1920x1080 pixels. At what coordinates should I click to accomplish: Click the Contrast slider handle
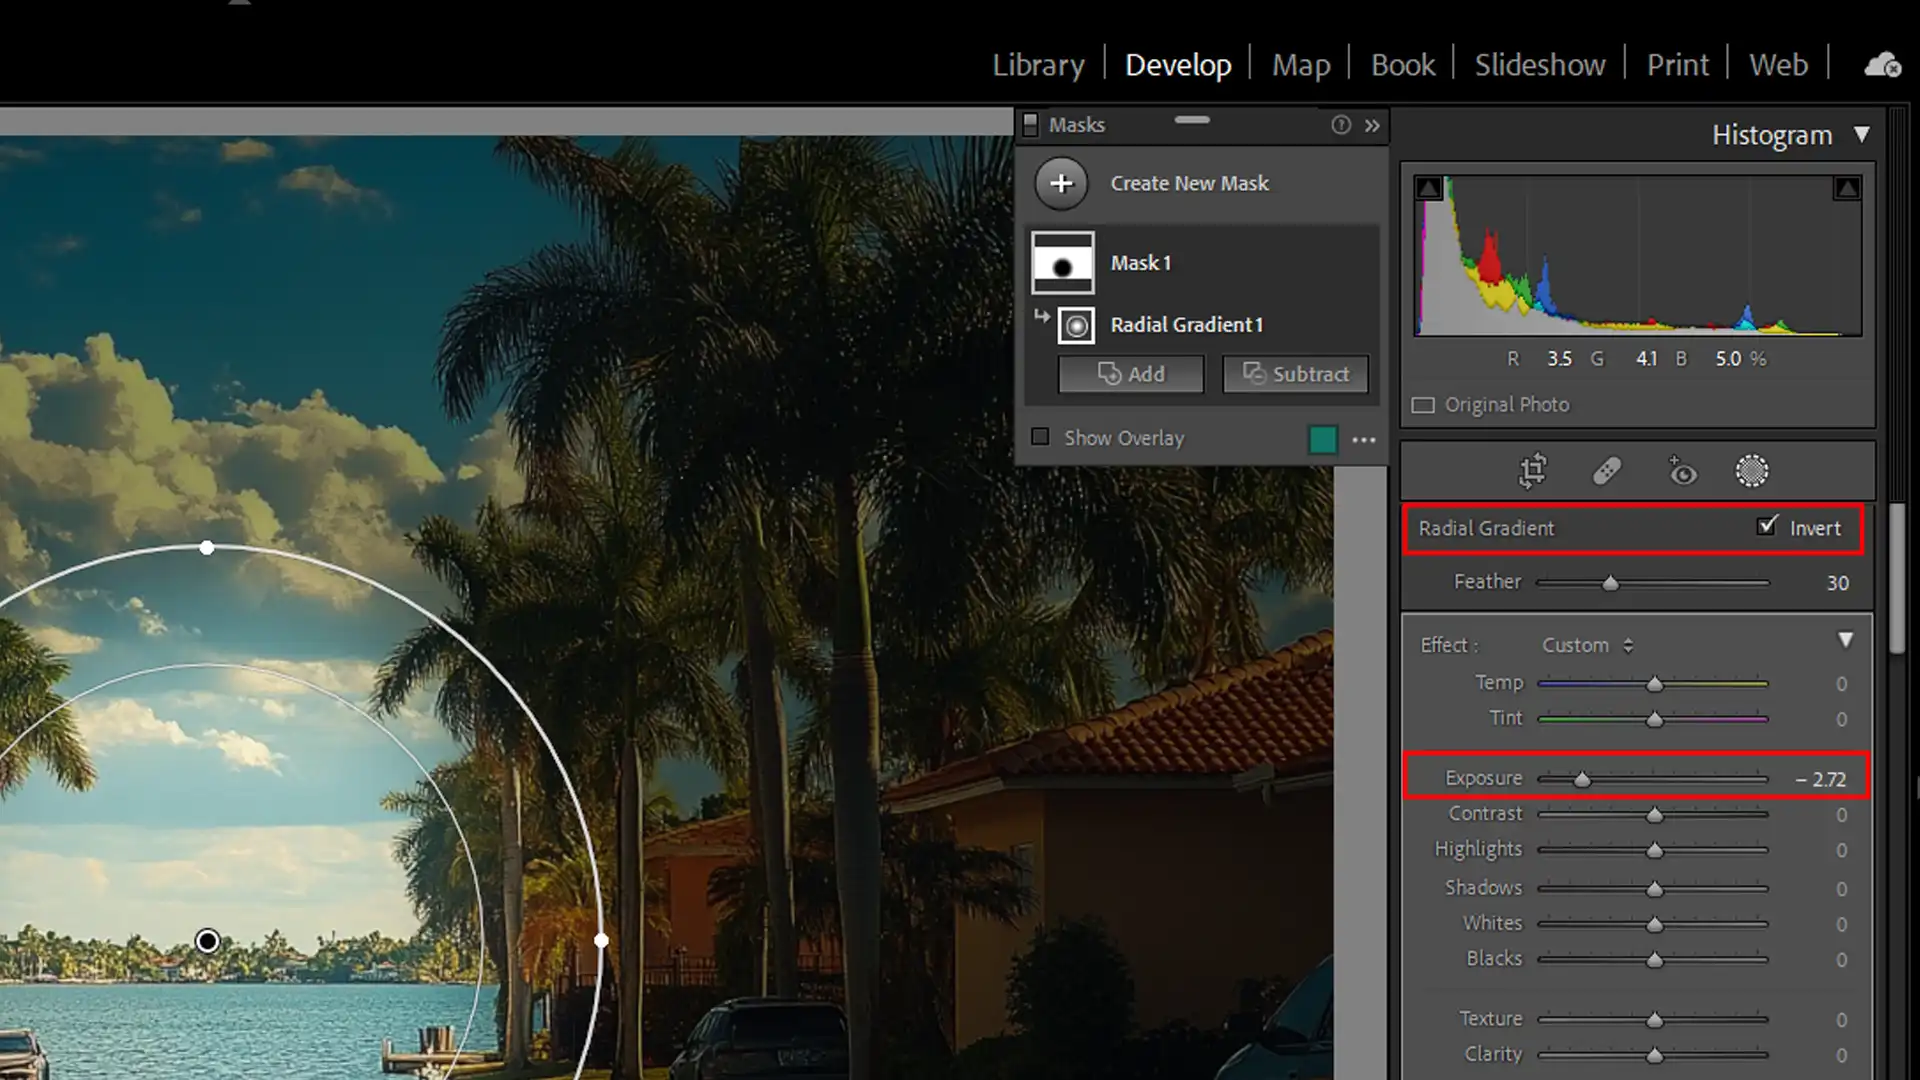click(1655, 815)
